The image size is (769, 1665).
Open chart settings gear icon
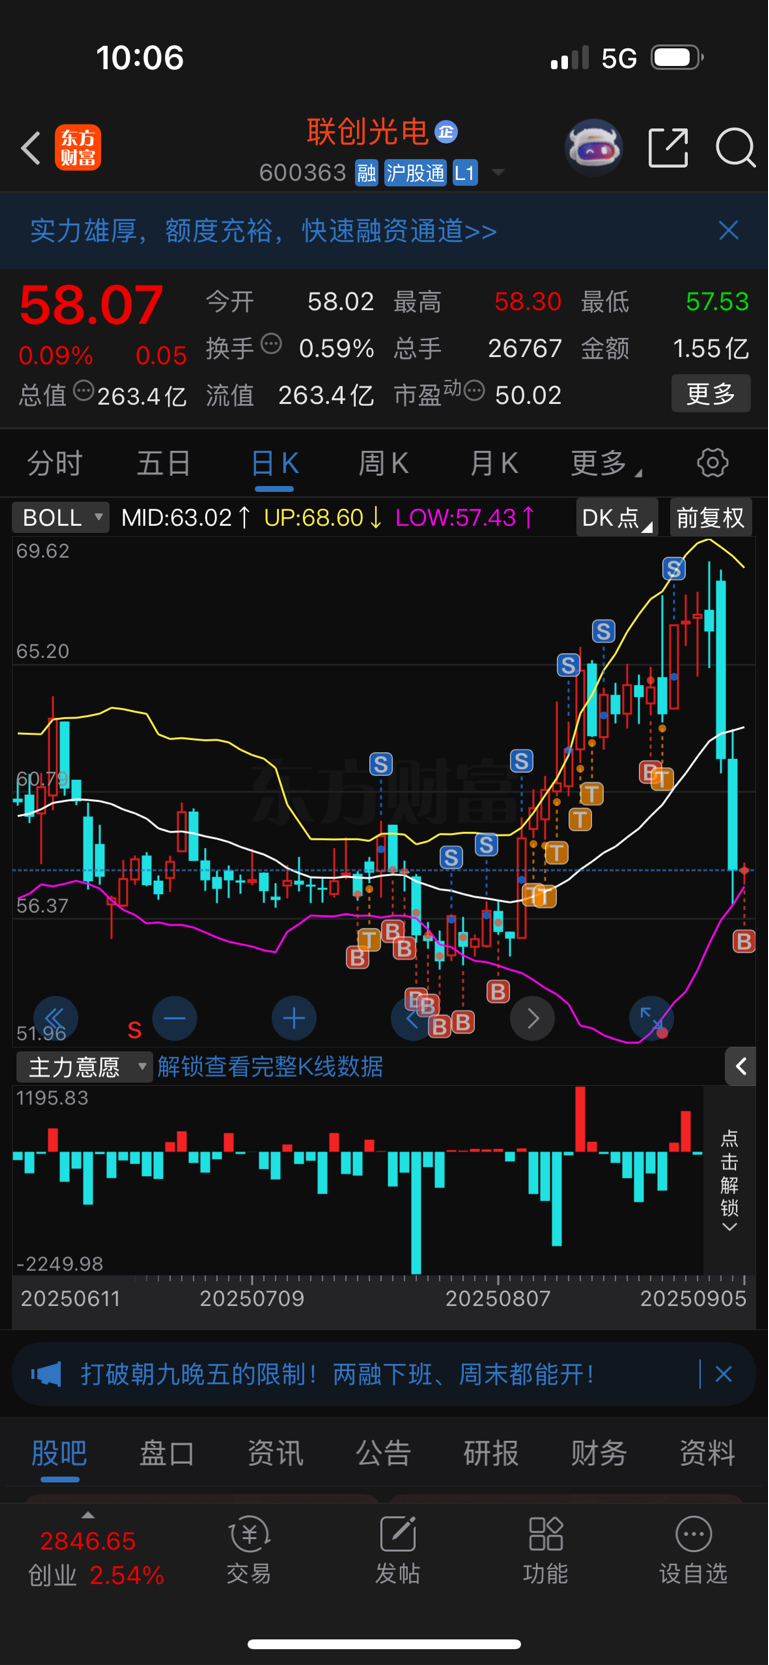pyautogui.click(x=712, y=463)
